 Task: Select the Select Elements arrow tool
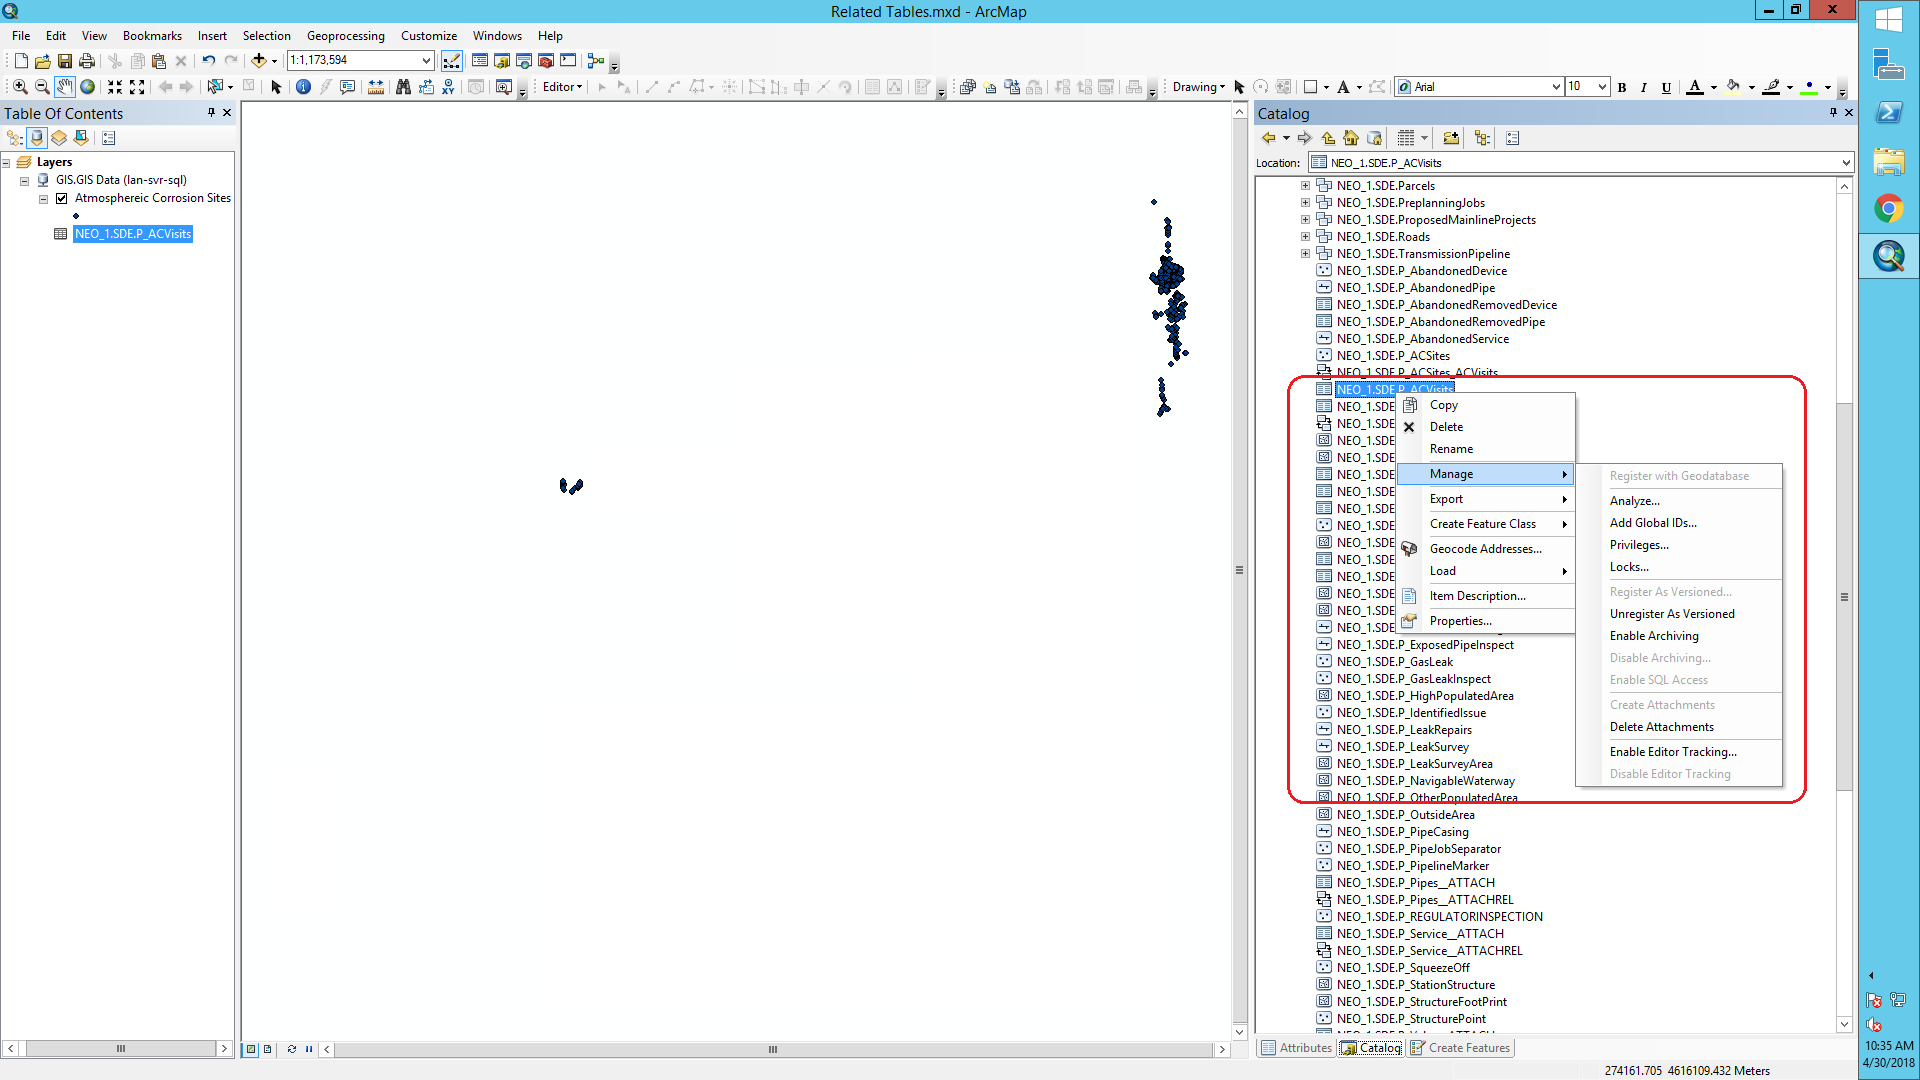(276, 87)
